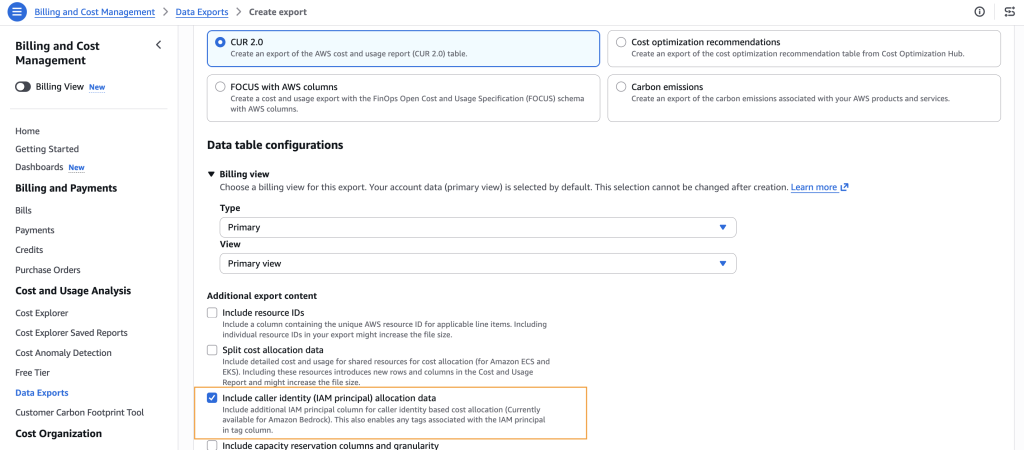Click the external link icon beside Learn more
Viewport: 1024px width, 450px height.
[x=845, y=187]
